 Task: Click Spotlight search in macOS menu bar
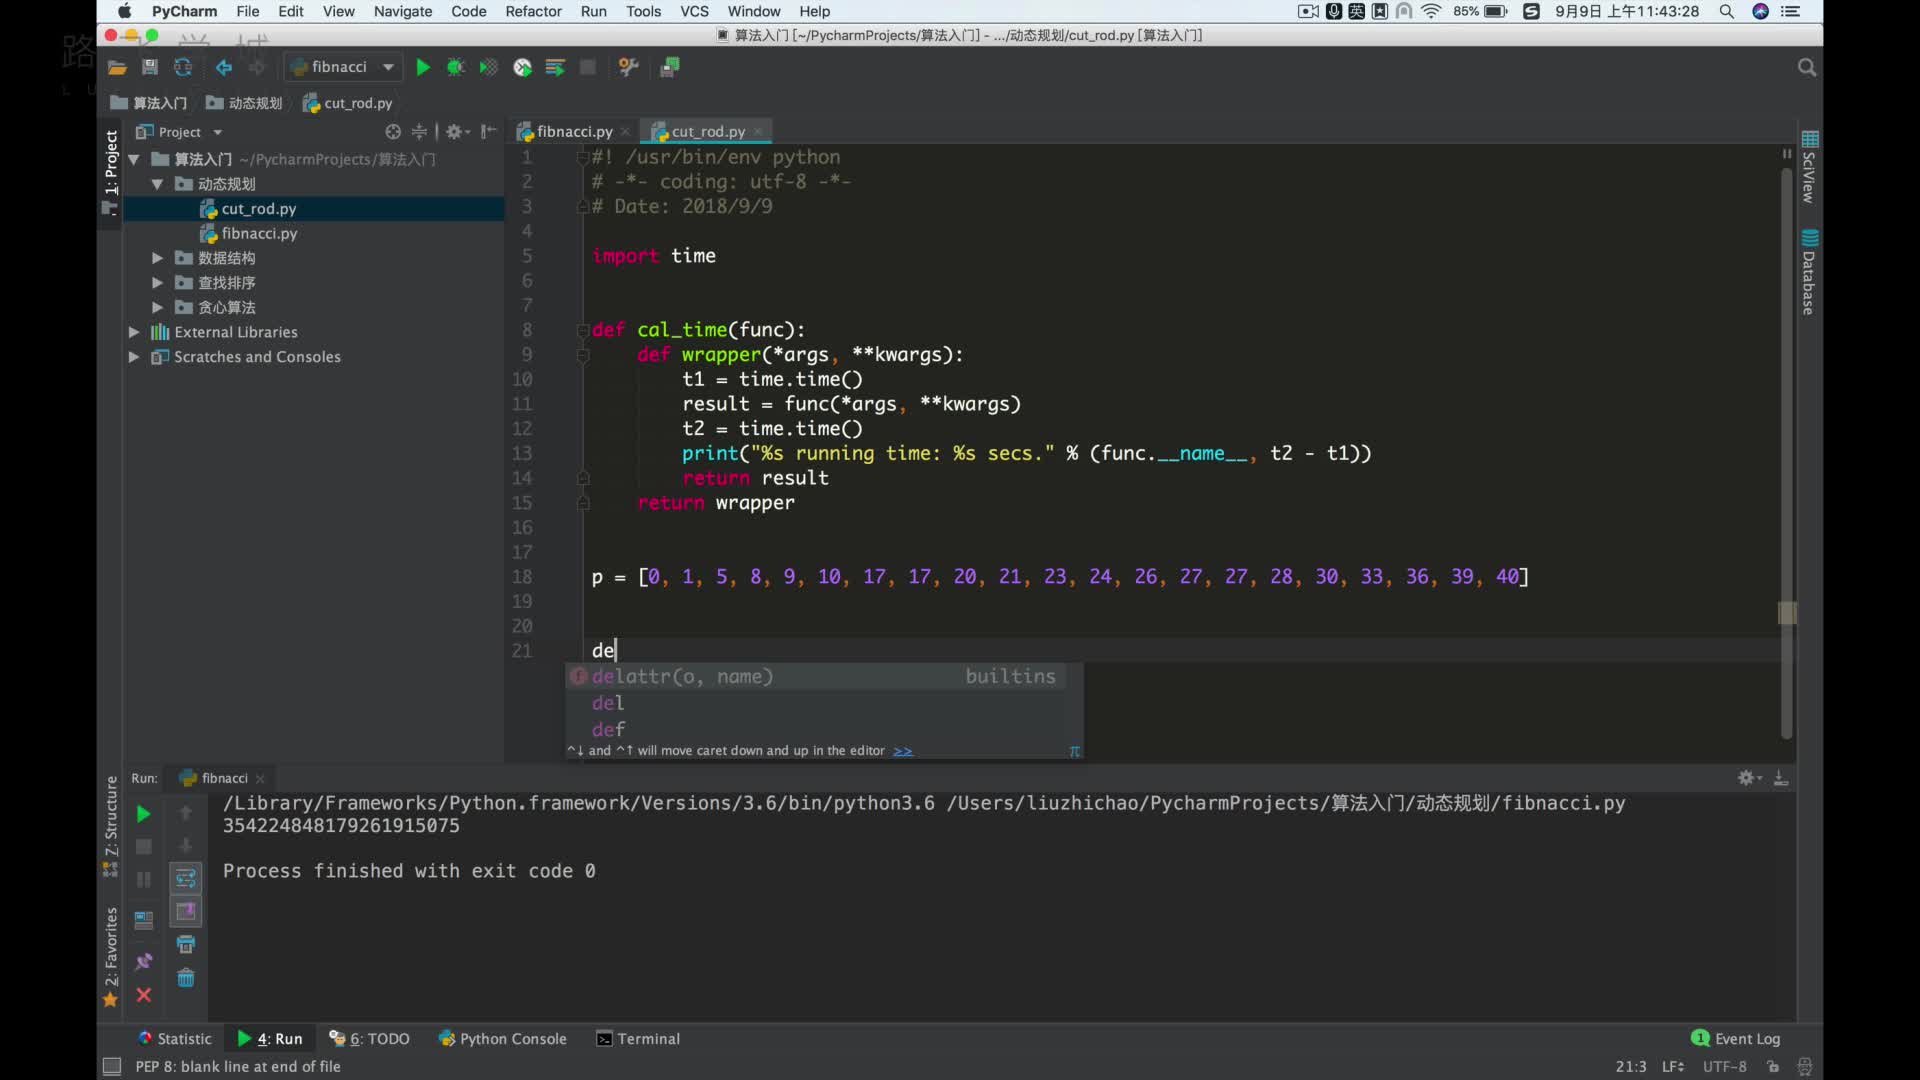point(1726,11)
